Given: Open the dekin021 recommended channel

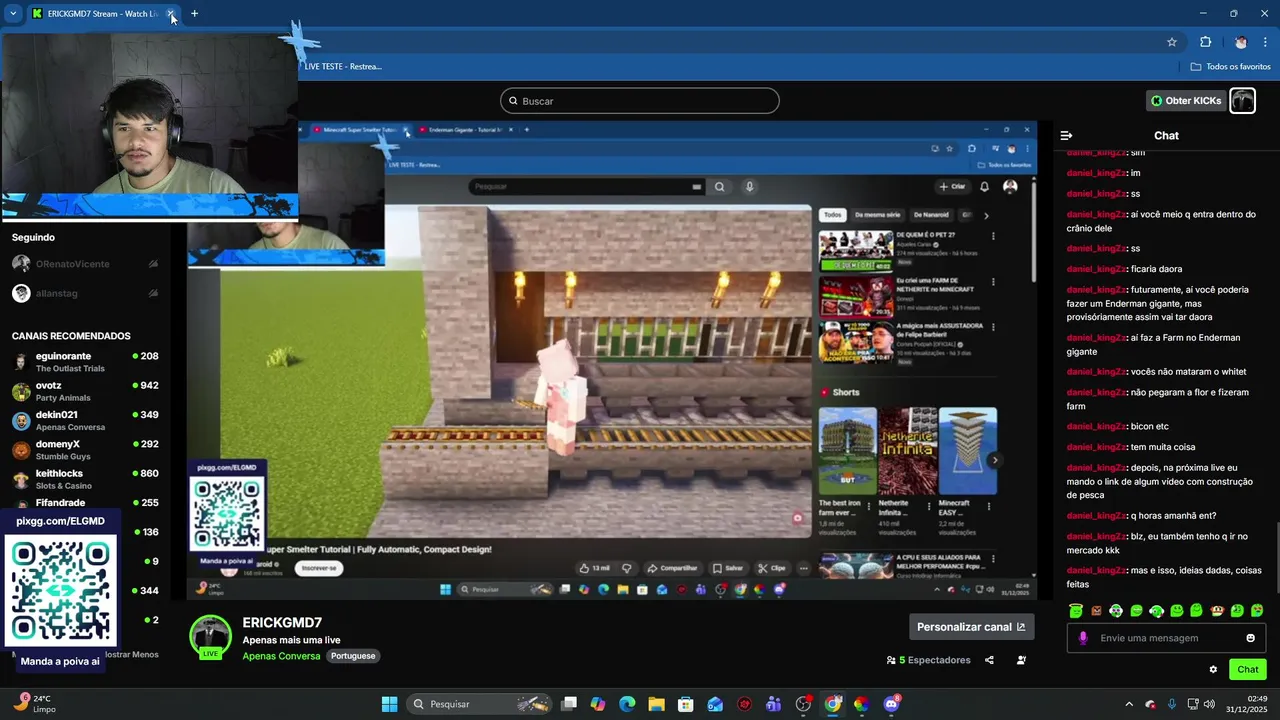Looking at the screenshot, I should tap(85, 421).
